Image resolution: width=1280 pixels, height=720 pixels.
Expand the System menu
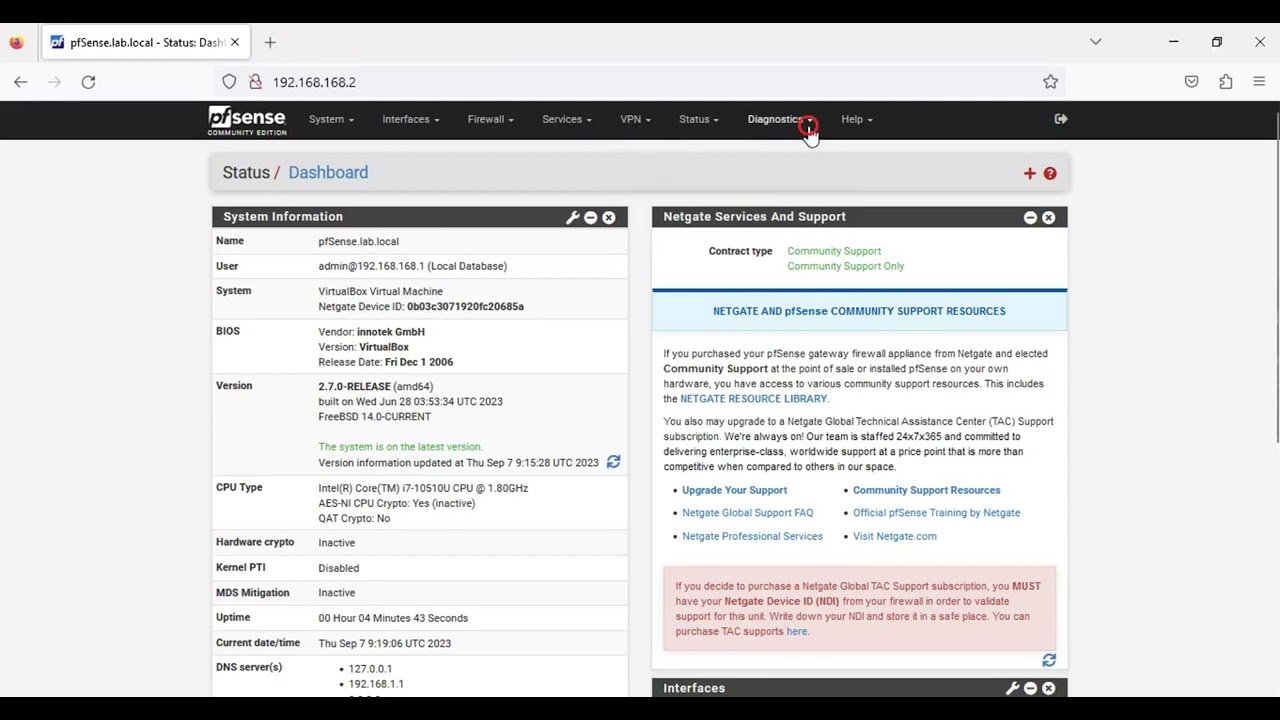click(x=331, y=119)
